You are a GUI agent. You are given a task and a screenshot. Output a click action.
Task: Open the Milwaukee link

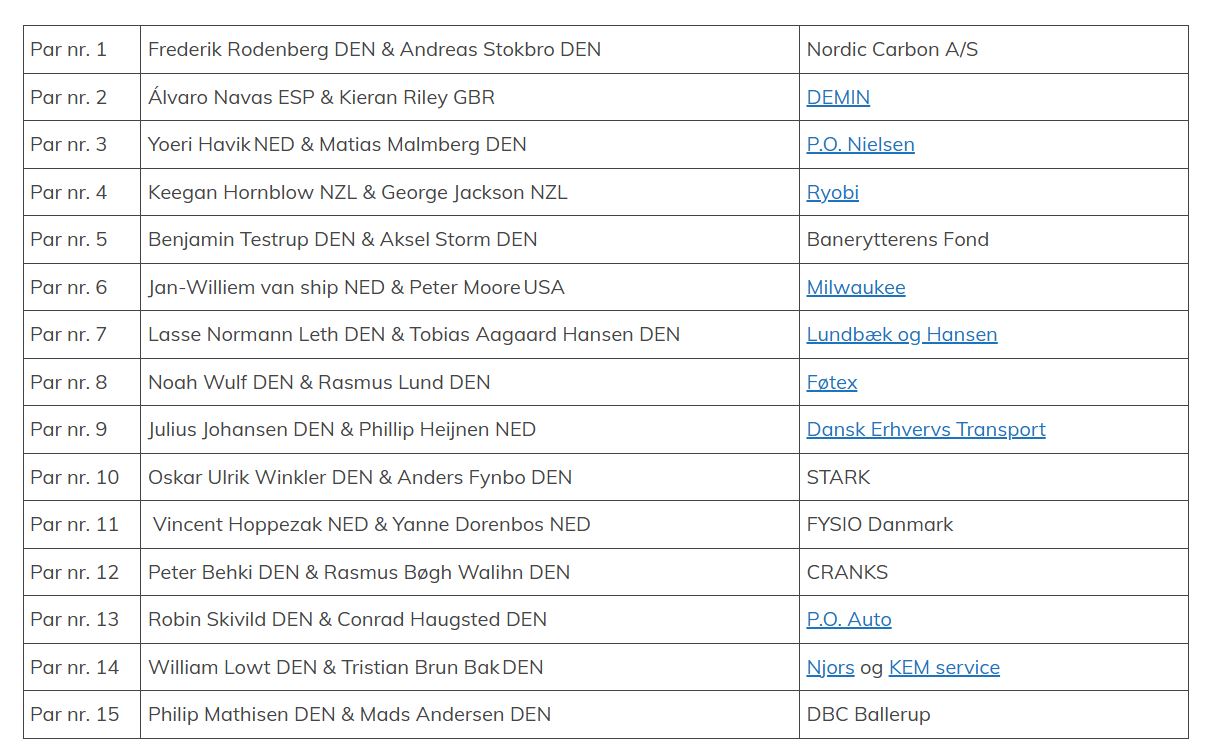tap(855, 288)
